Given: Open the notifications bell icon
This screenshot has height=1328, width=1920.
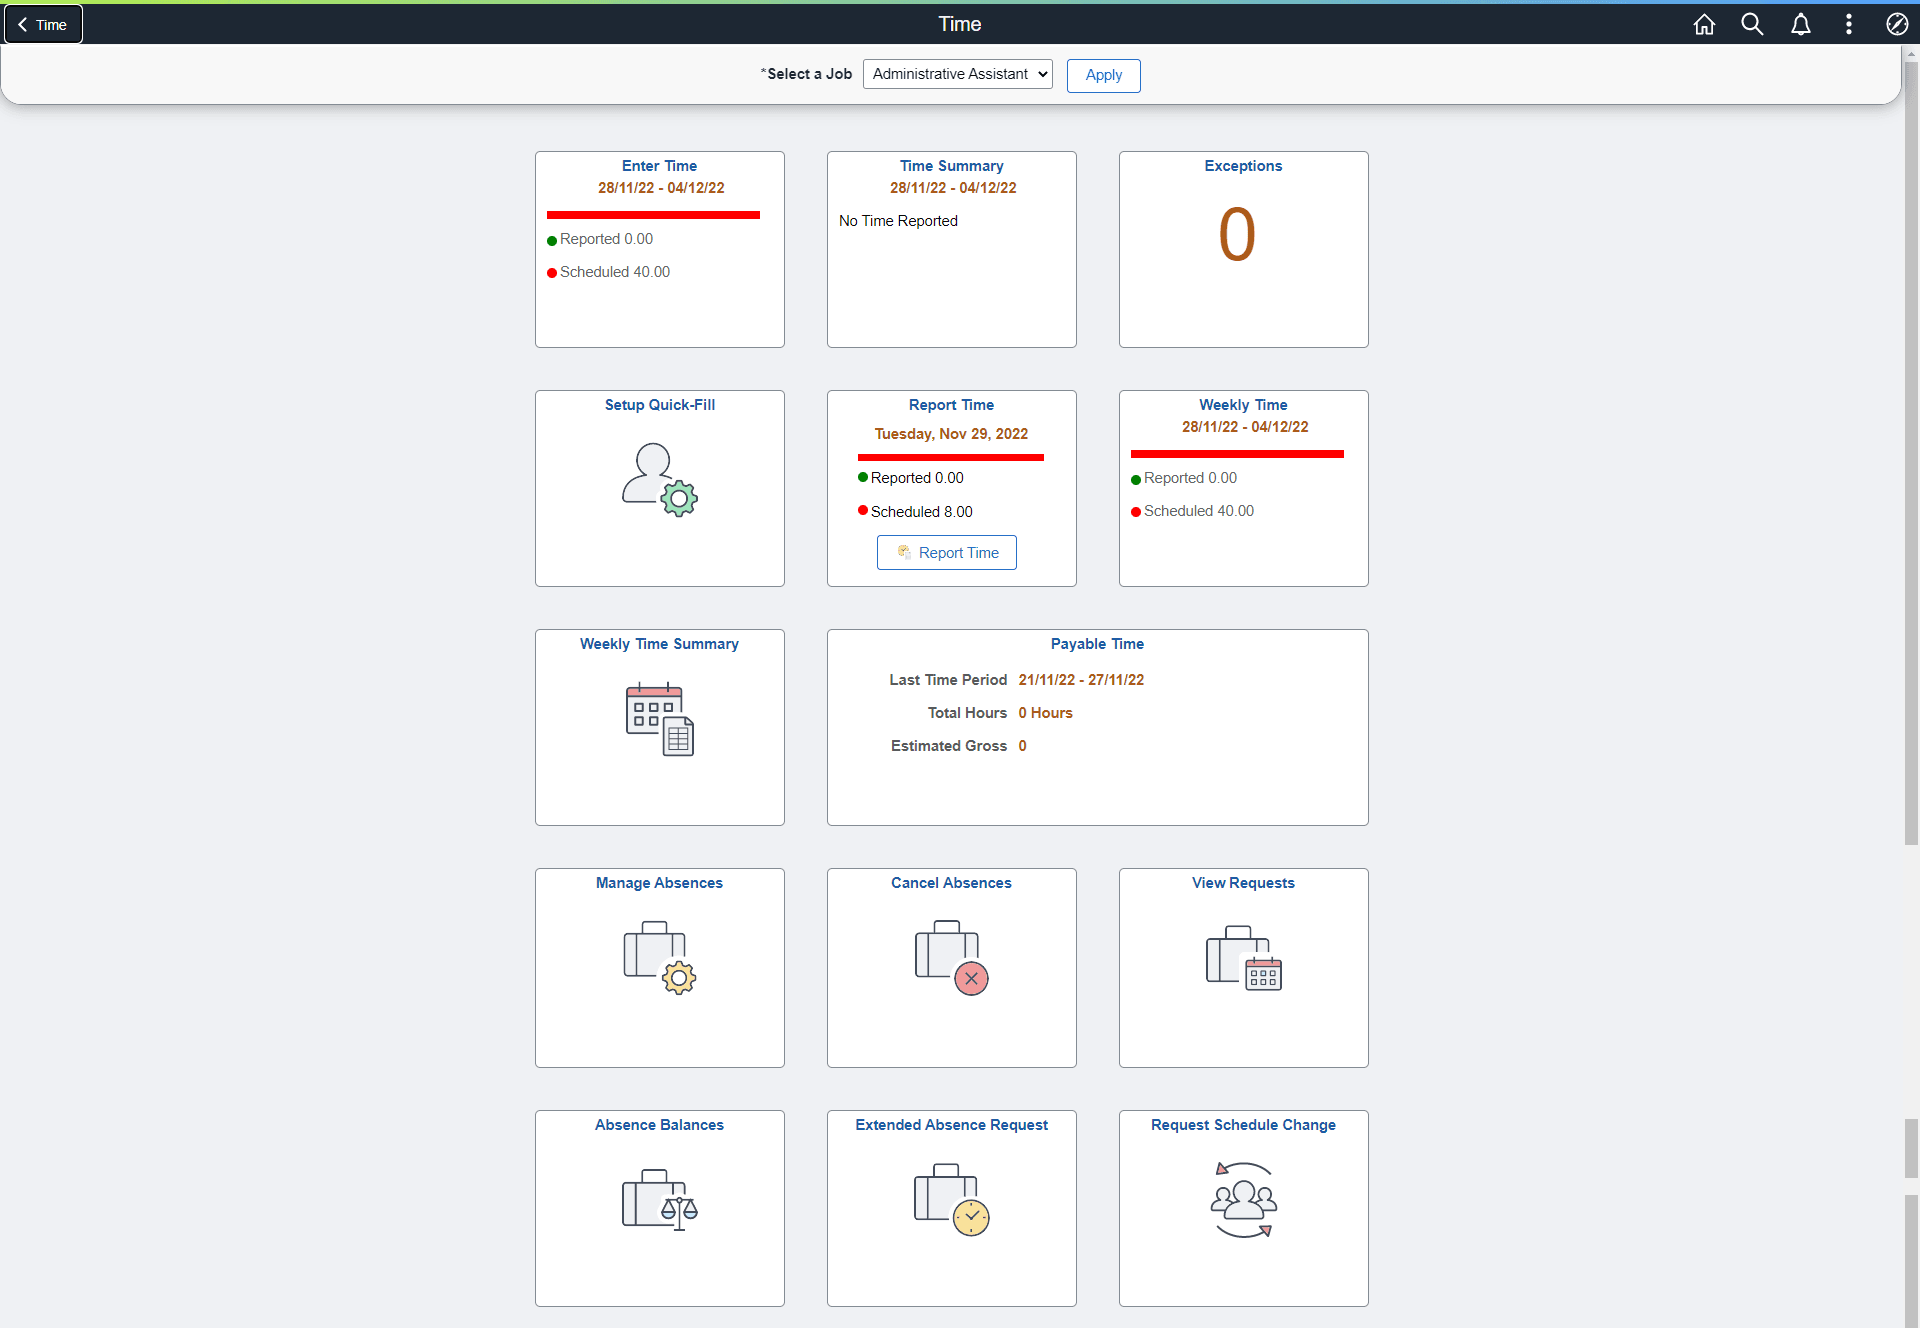Looking at the screenshot, I should click(1800, 24).
